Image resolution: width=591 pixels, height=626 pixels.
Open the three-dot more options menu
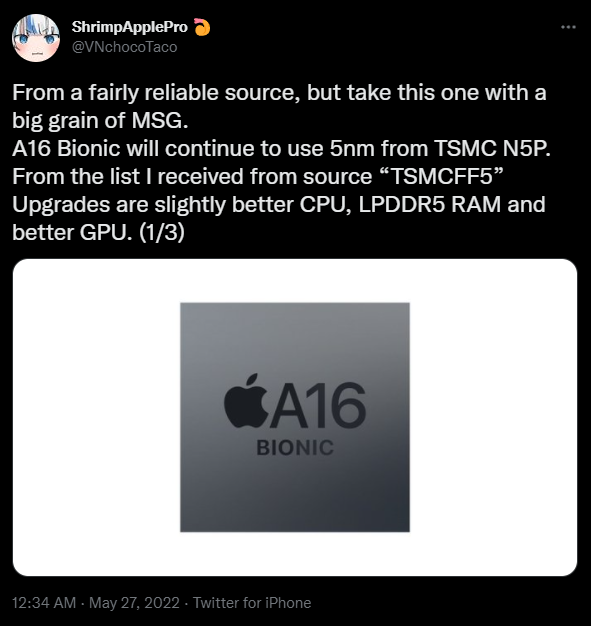click(568, 27)
